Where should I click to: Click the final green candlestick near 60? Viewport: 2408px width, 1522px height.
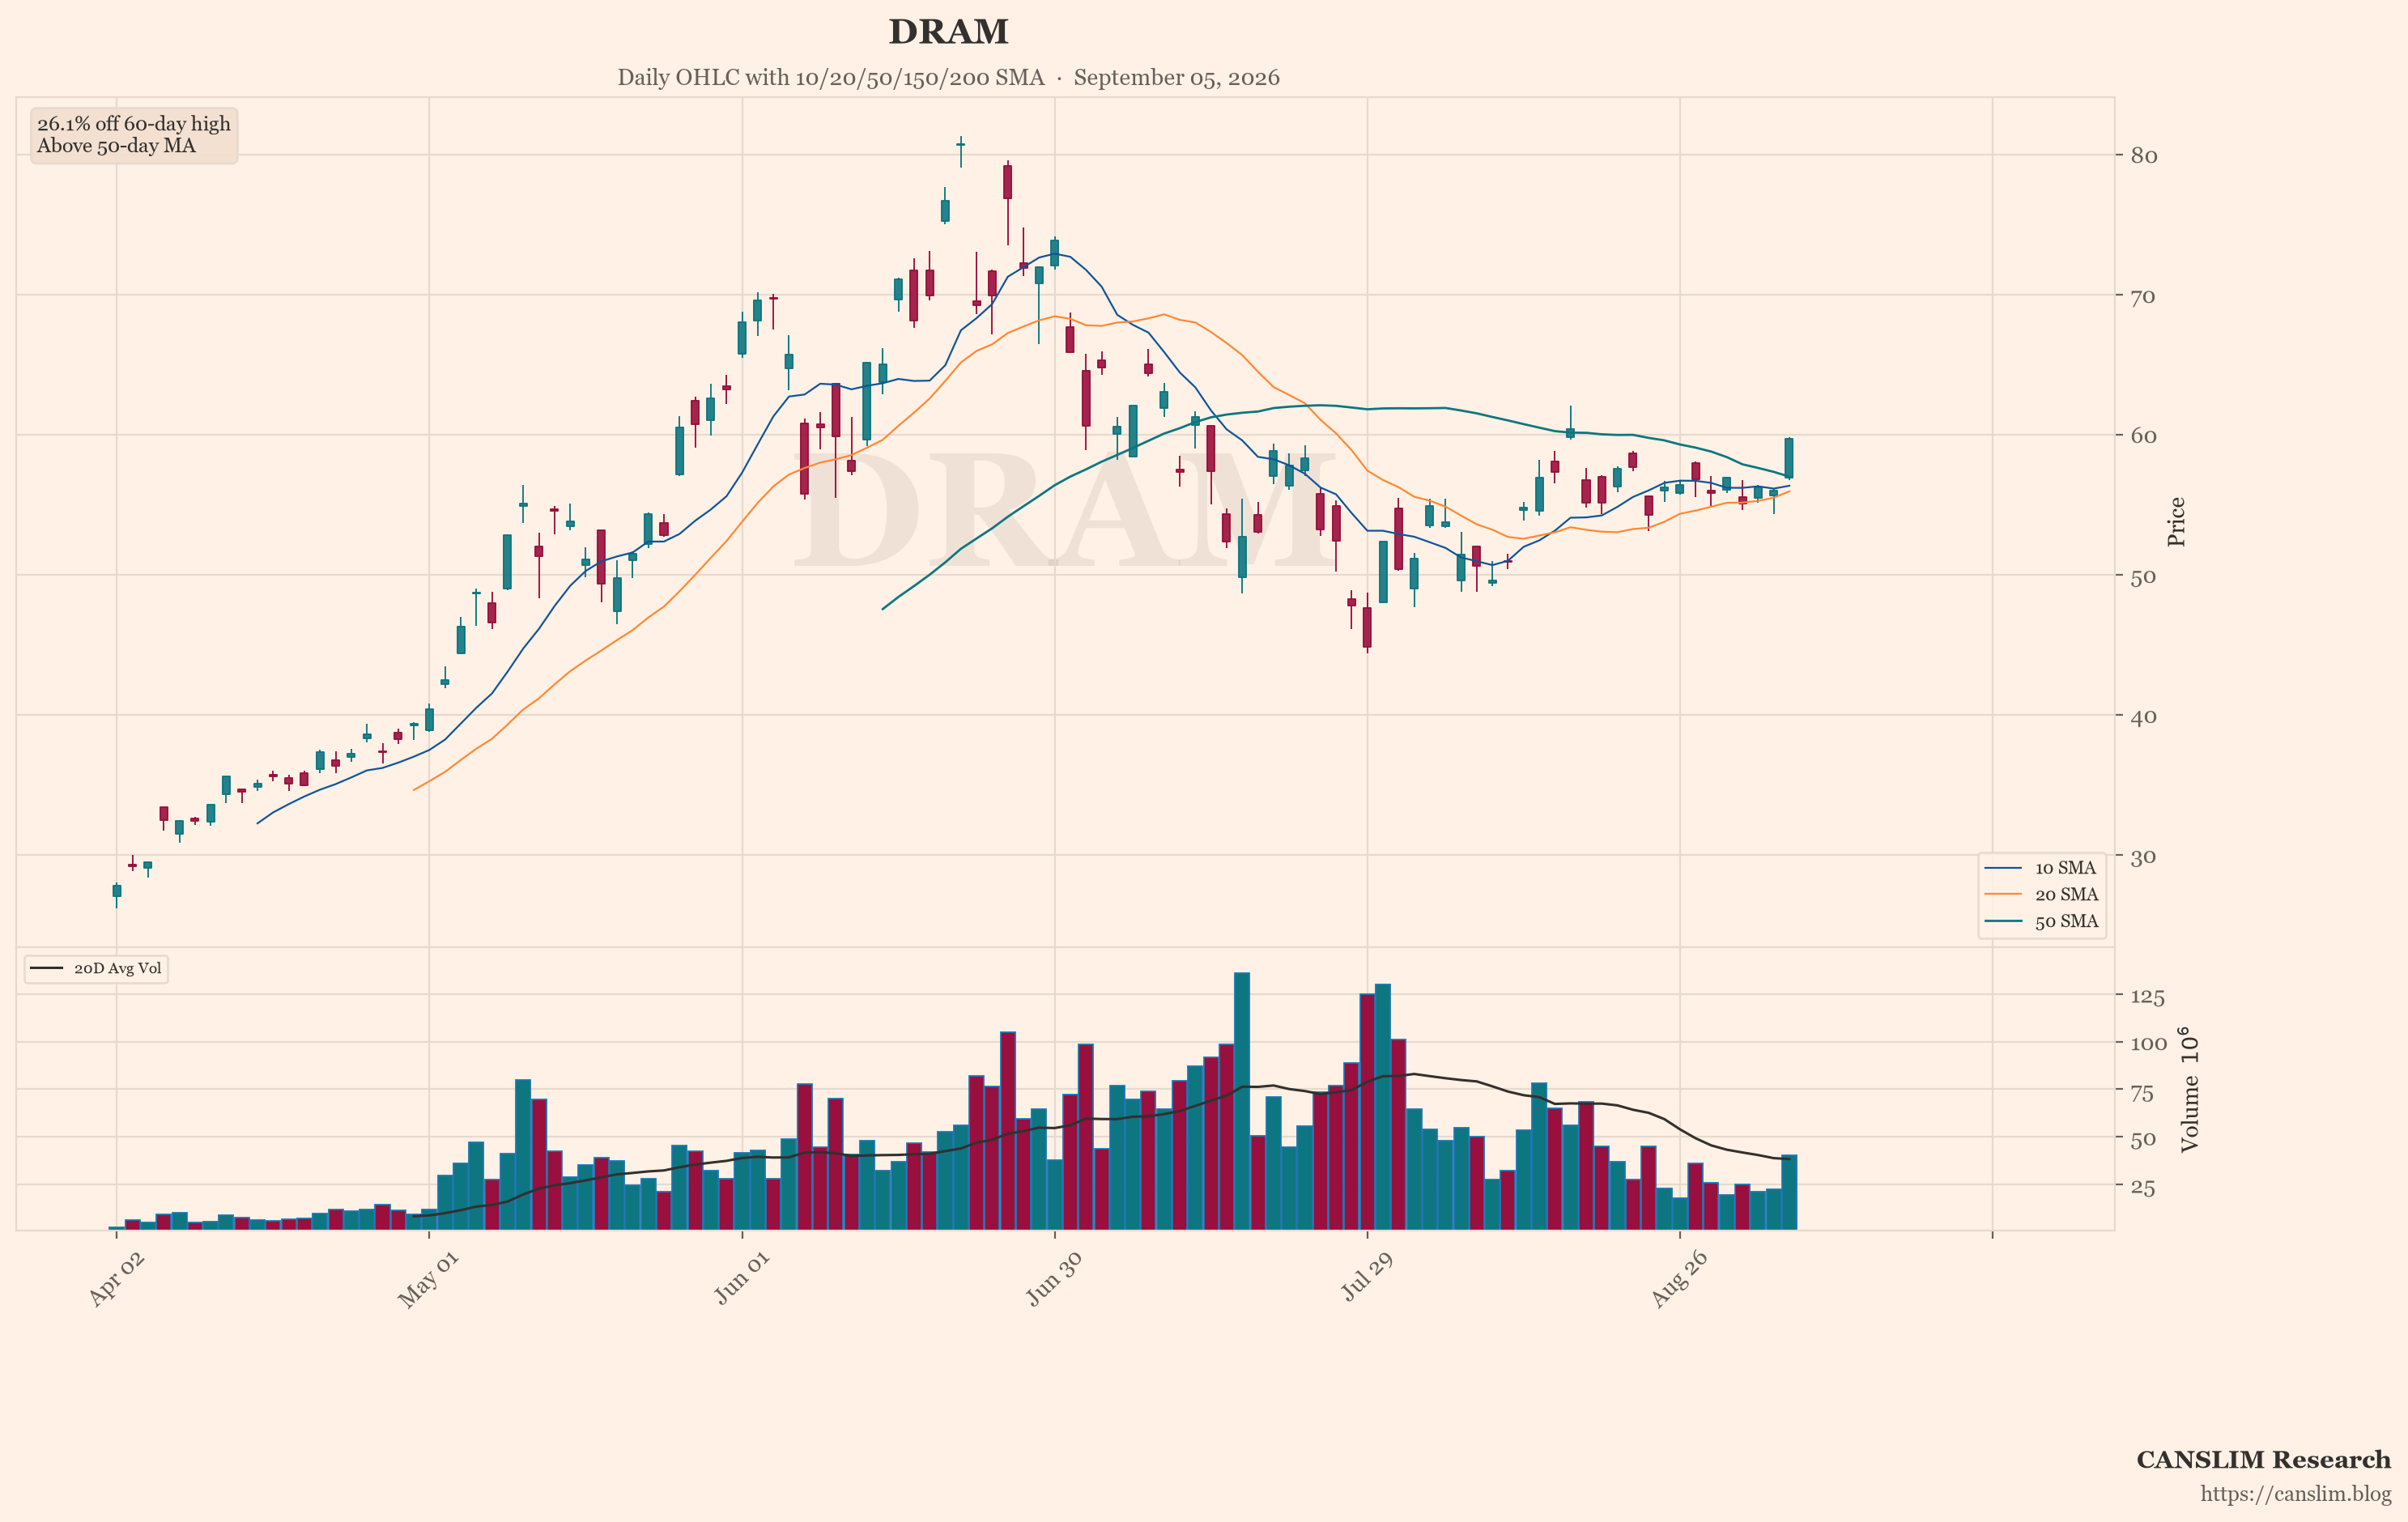pyautogui.click(x=1789, y=458)
